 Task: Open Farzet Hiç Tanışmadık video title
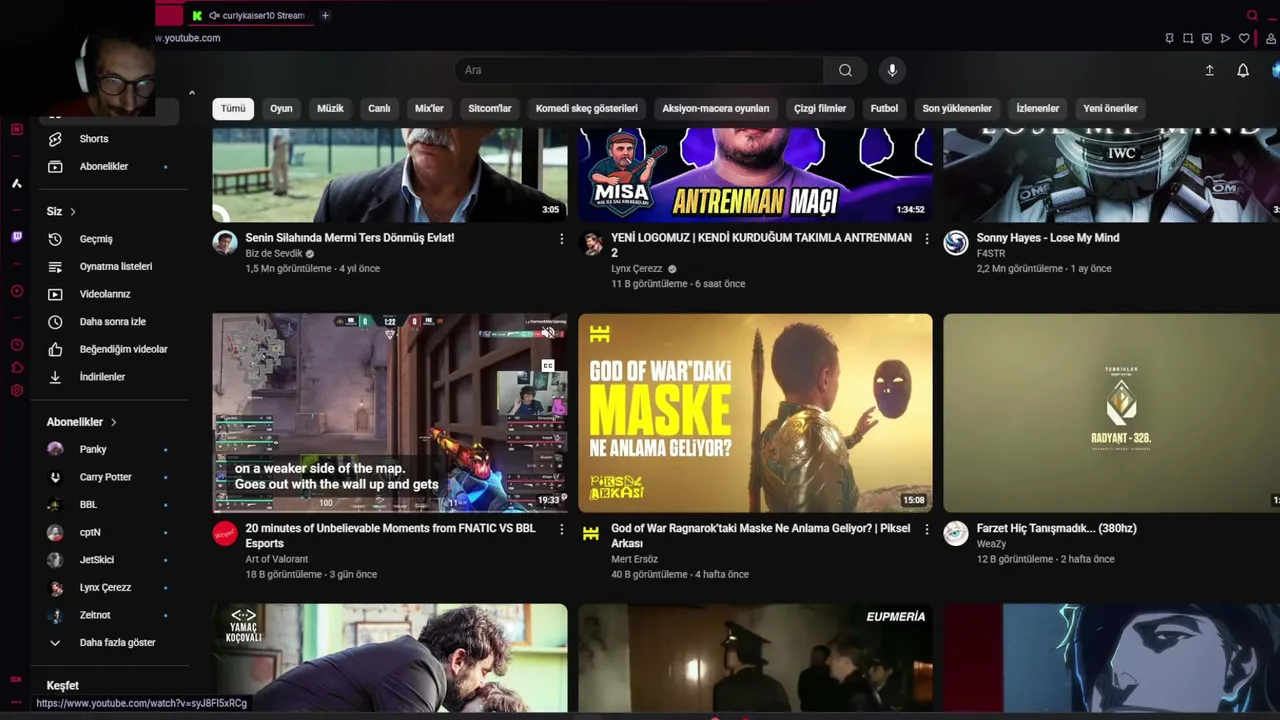point(1056,529)
